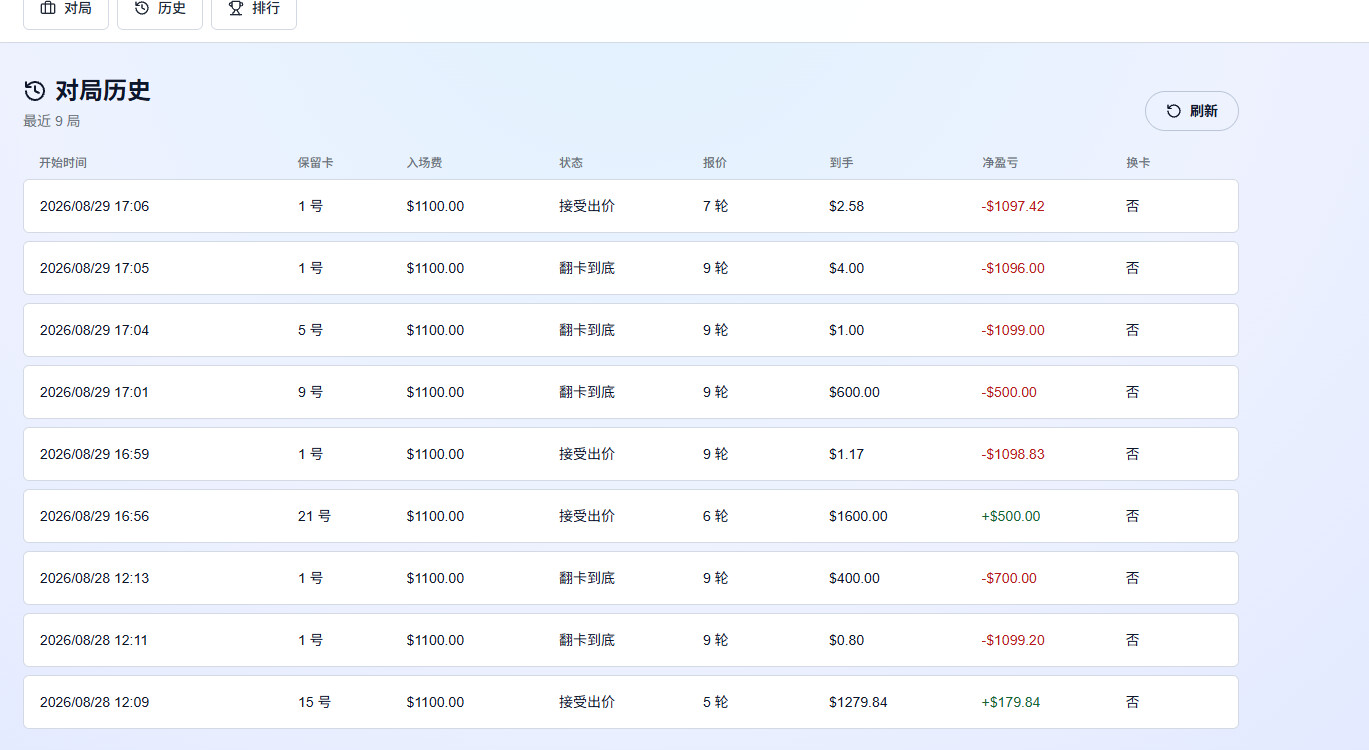
Task: Select start time 2026/08/28 12:09
Action: click(x=94, y=702)
